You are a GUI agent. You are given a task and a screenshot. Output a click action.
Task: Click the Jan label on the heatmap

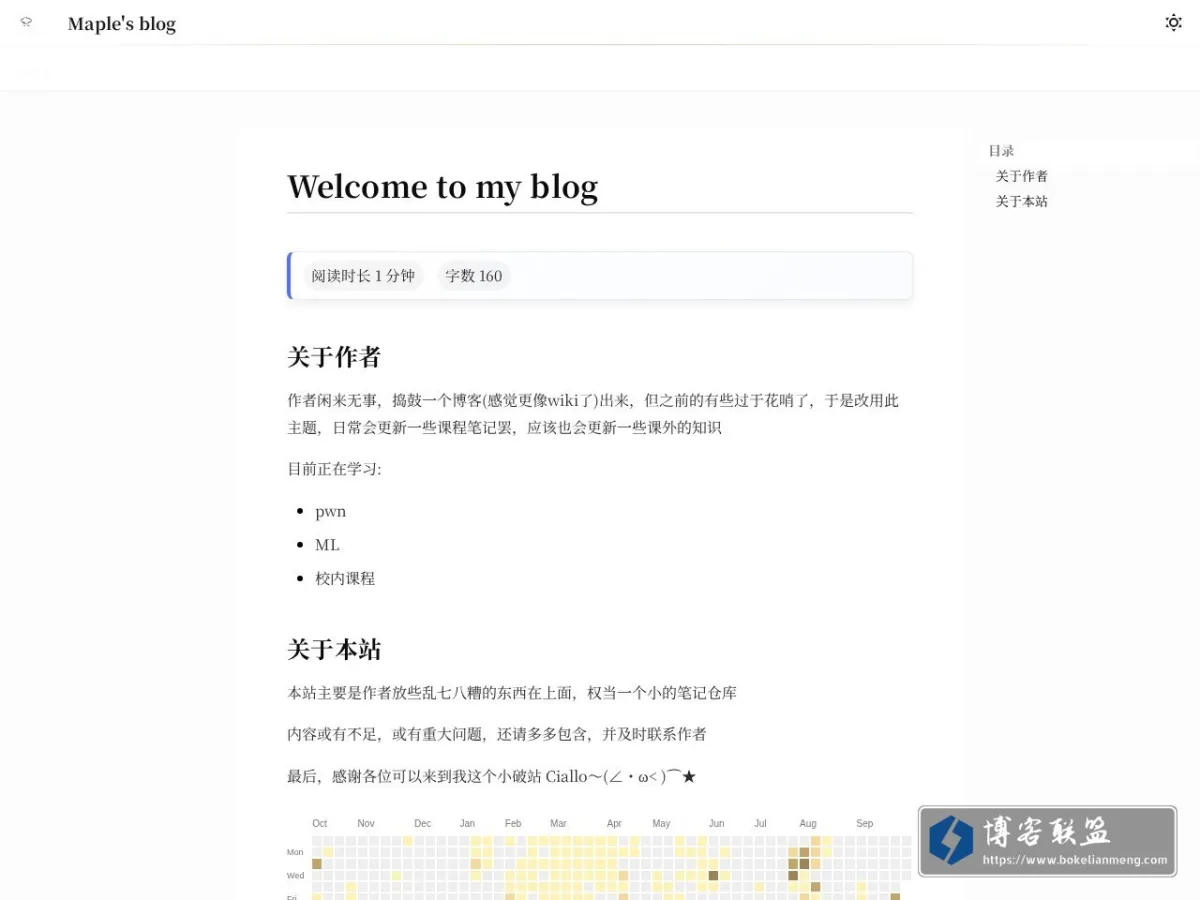pyautogui.click(x=467, y=824)
